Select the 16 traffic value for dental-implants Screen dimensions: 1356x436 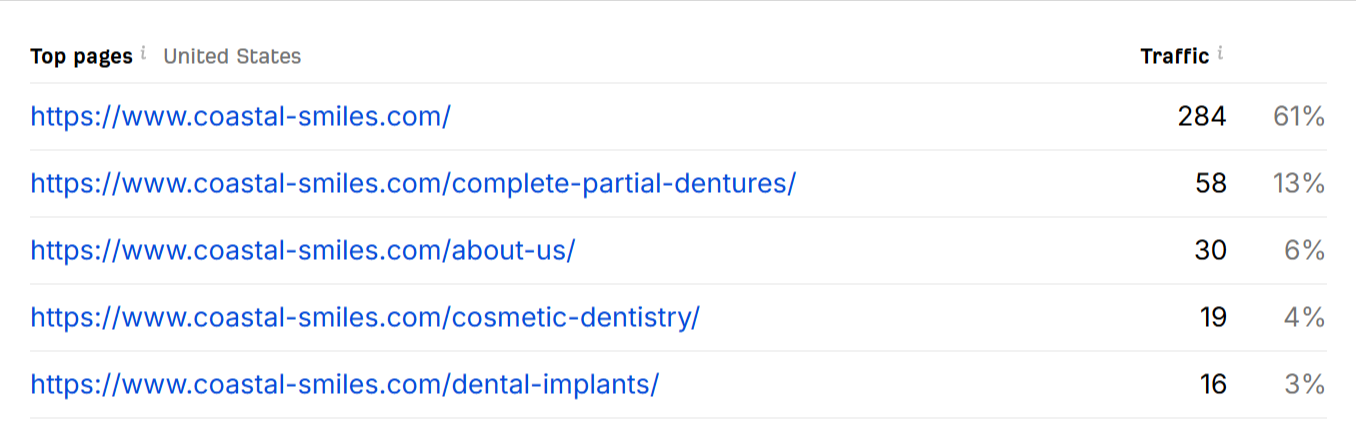click(x=1213, y=384)
